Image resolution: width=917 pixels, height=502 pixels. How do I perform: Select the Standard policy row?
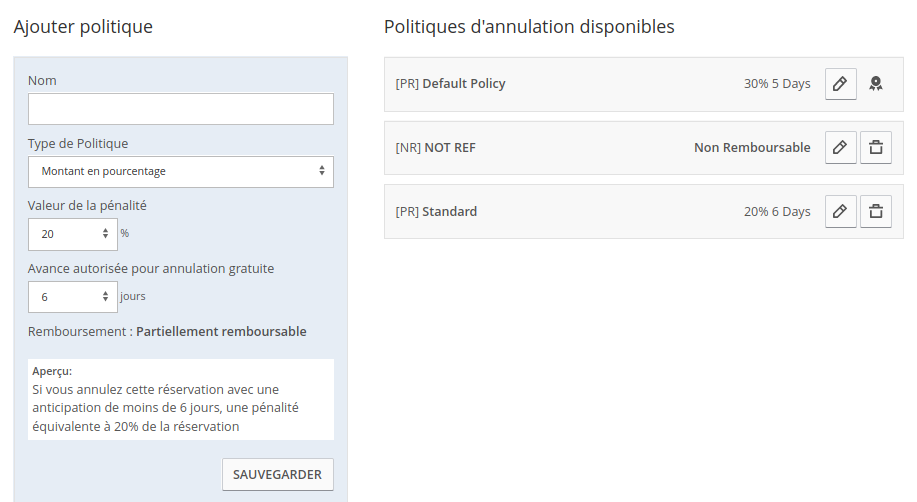pyautogui.click(x=643, y=212)
